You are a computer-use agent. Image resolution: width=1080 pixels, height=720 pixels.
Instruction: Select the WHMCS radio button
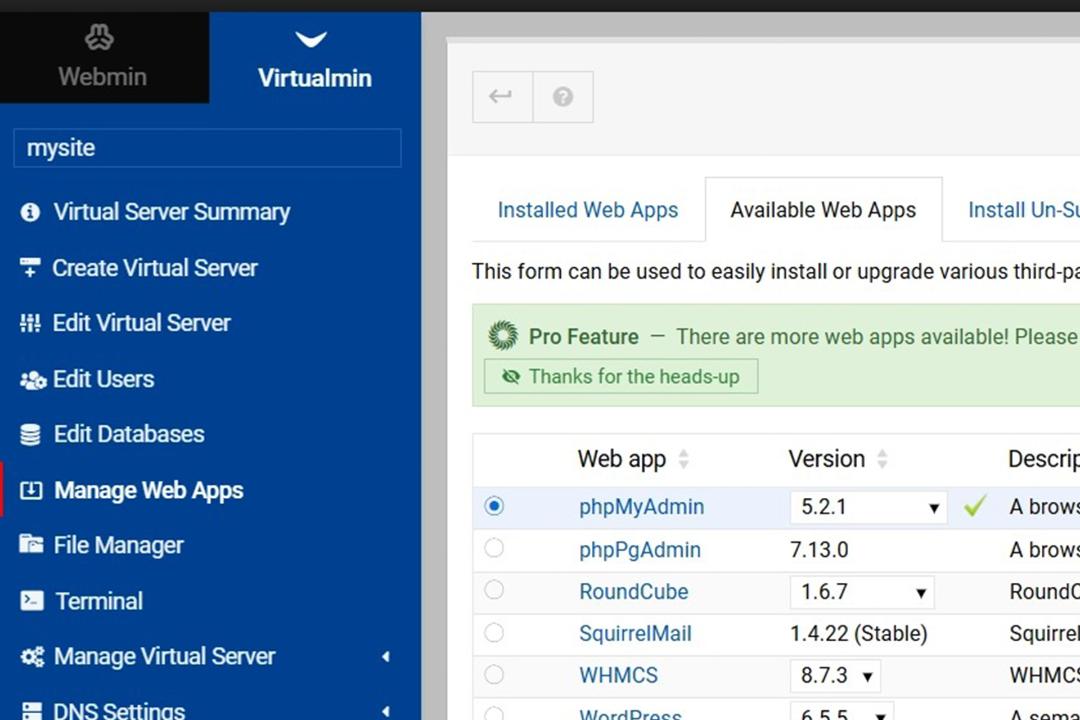[494, 675]
